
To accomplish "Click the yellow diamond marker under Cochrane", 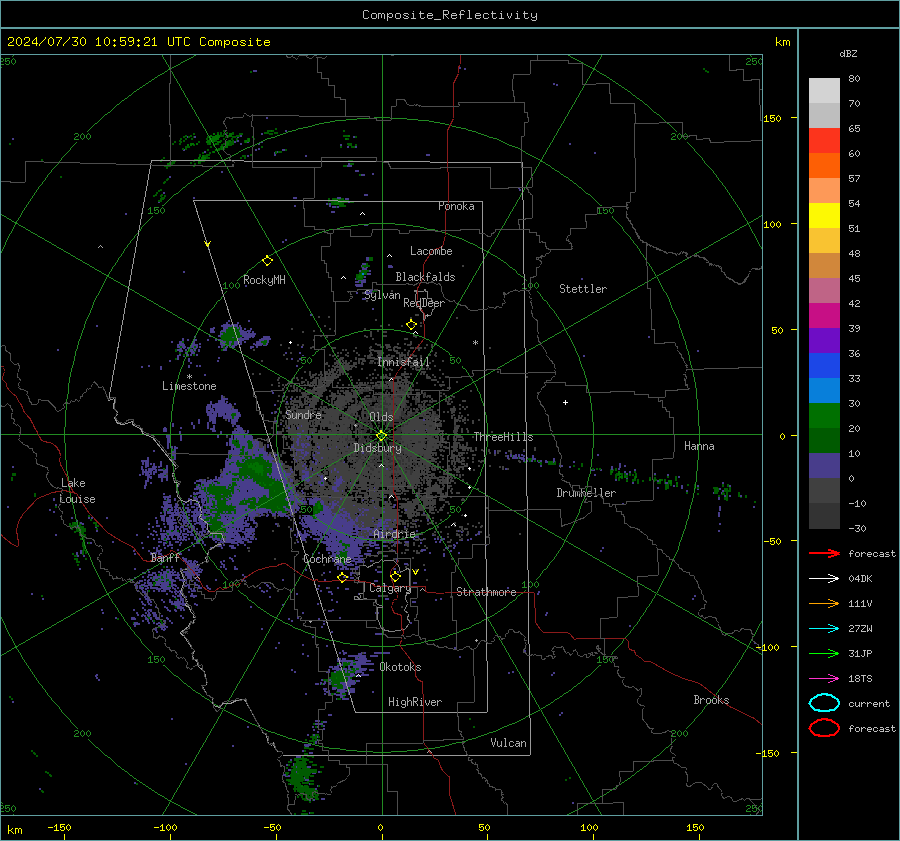I will pyautogui.click(x=343, y=578).
